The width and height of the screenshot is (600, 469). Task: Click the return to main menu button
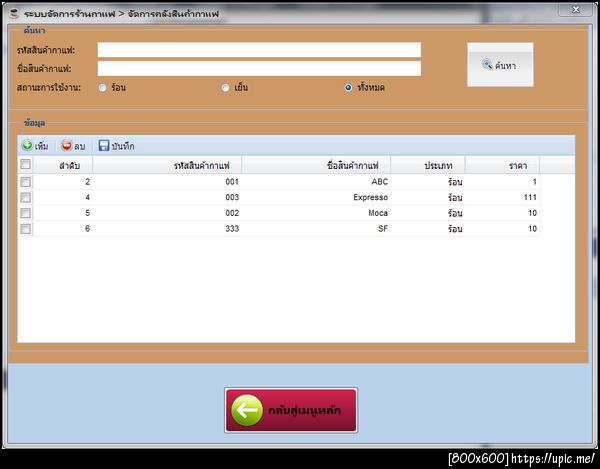[291, 410]
